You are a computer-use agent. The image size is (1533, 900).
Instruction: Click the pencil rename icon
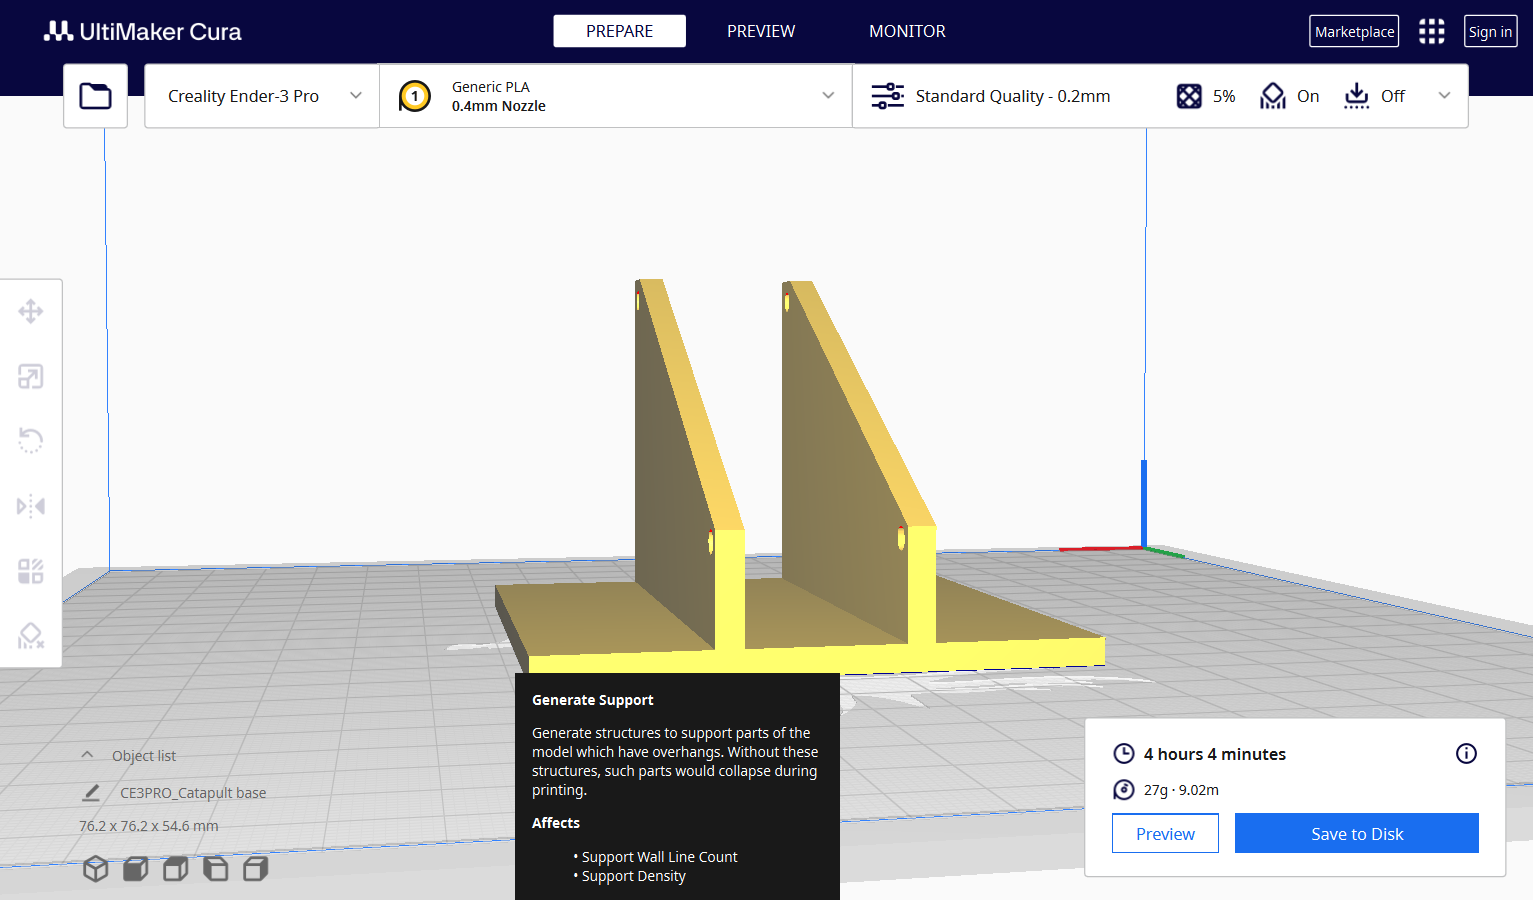click(x=91, y=793)
